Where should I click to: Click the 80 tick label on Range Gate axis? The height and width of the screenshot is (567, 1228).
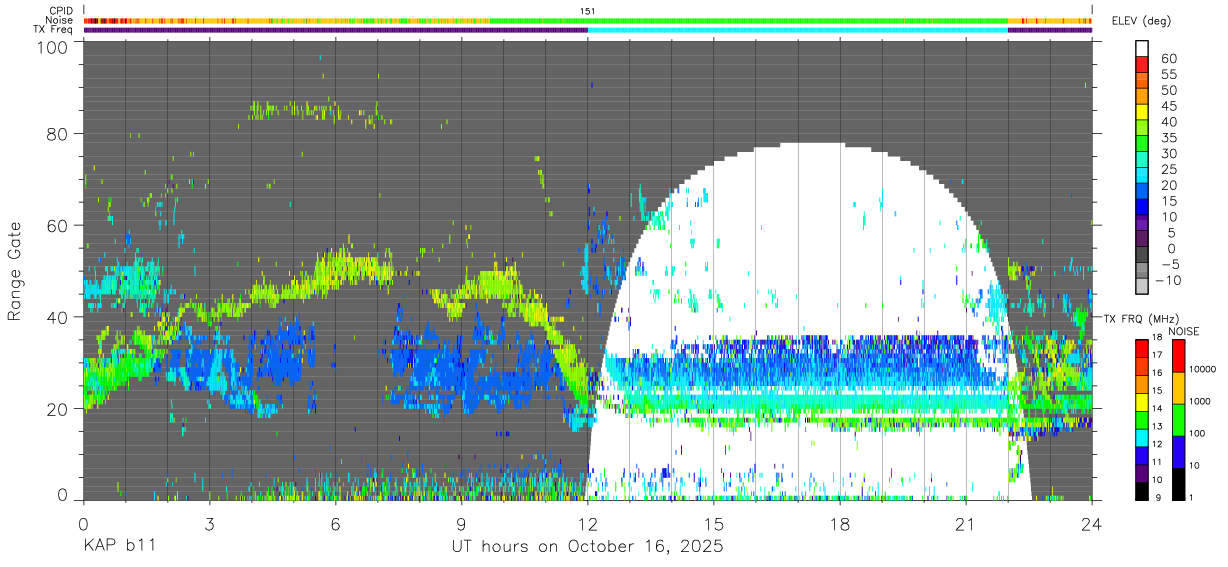(x=58, y=134)
